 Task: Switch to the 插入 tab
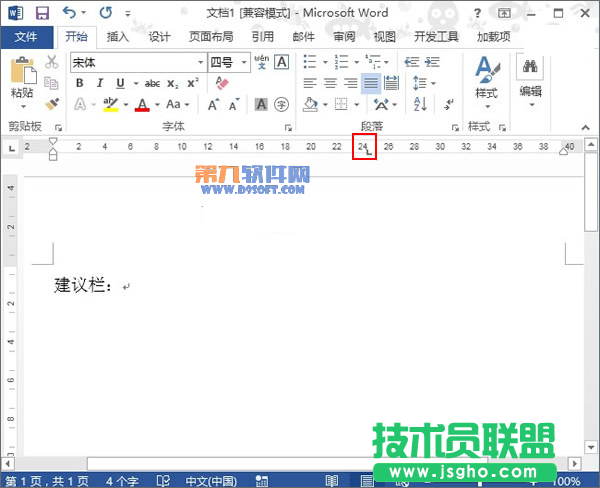(x=117, y=37)
